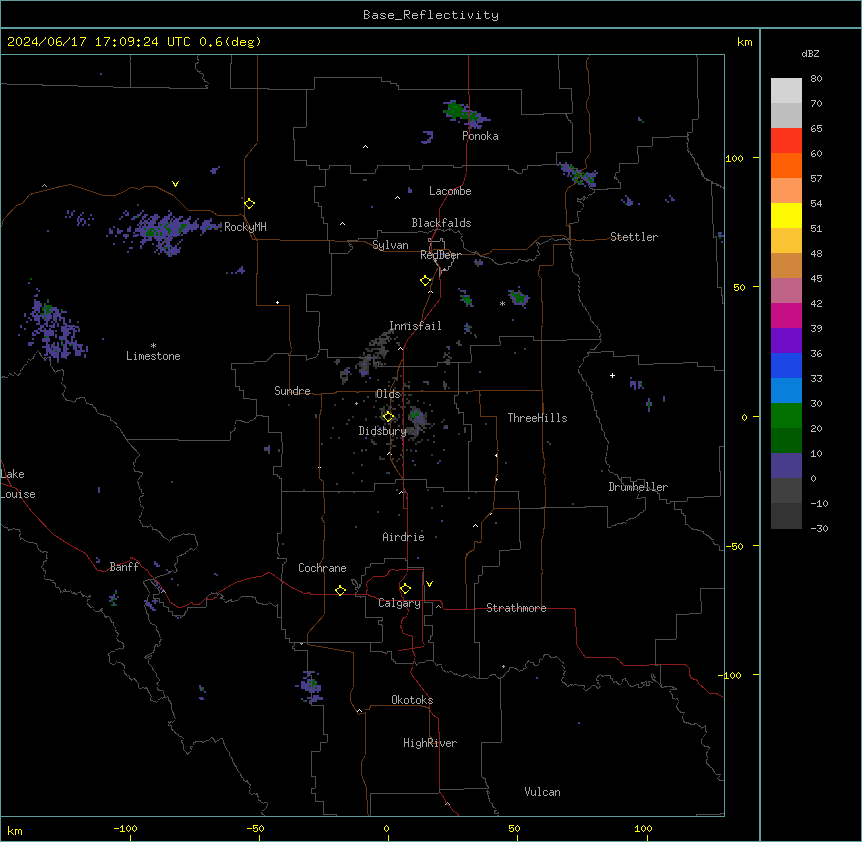
Task: Click the Airdrie label
Action: click(x=403, y=537)
